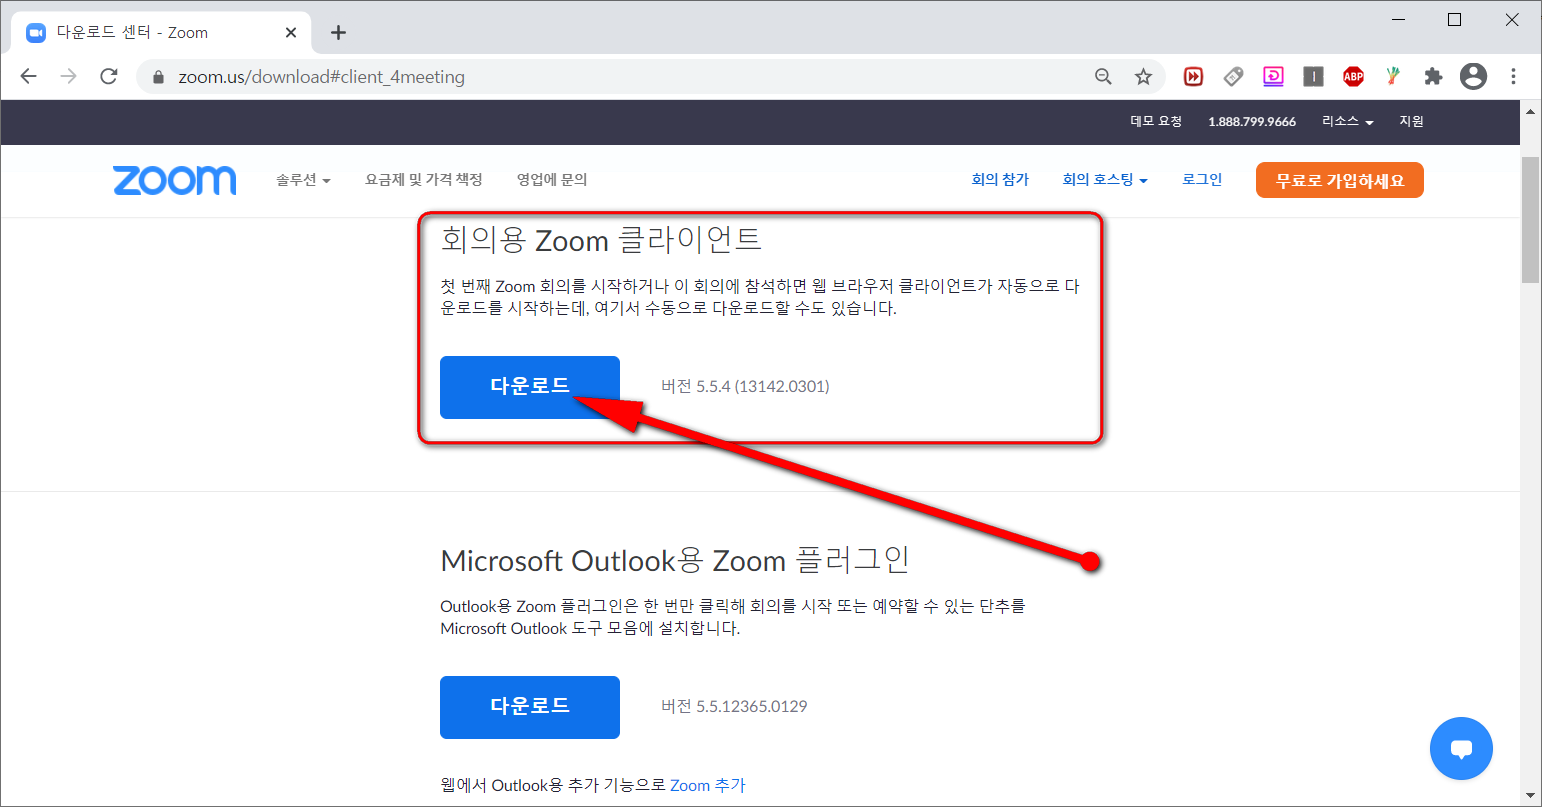Open the Chrome three-dot menu
The width and height of the screenshot is (1542, 807).
pos(1513,76)
